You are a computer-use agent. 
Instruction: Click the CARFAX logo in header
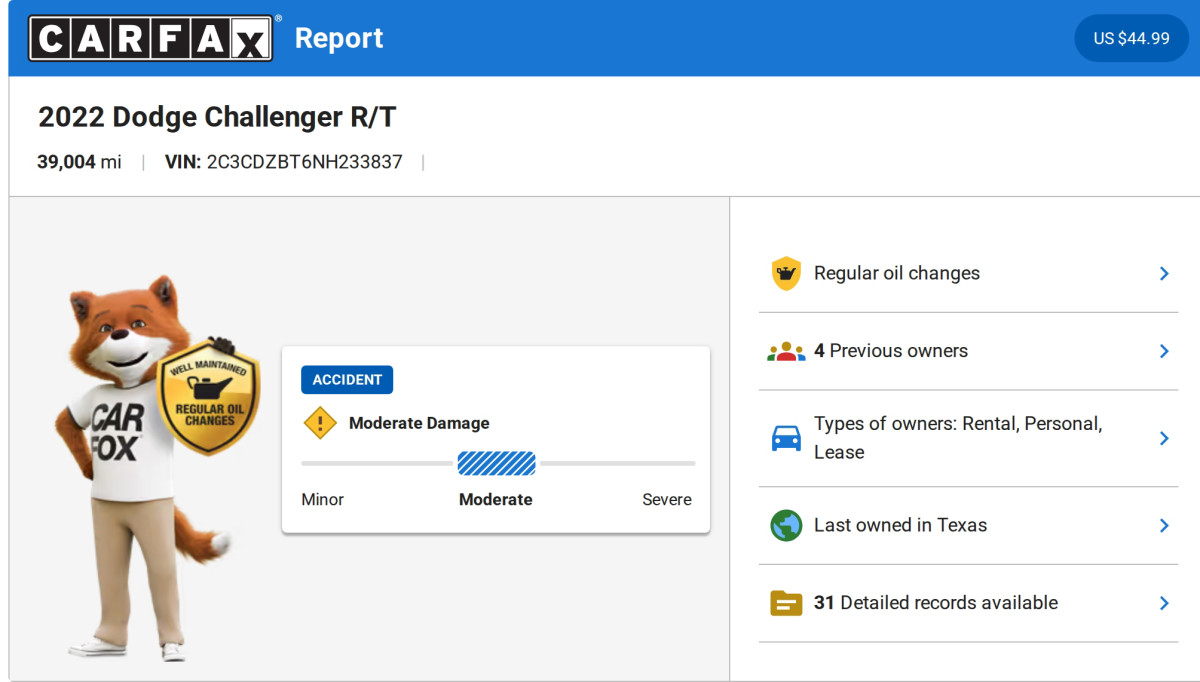coord(150,38)
